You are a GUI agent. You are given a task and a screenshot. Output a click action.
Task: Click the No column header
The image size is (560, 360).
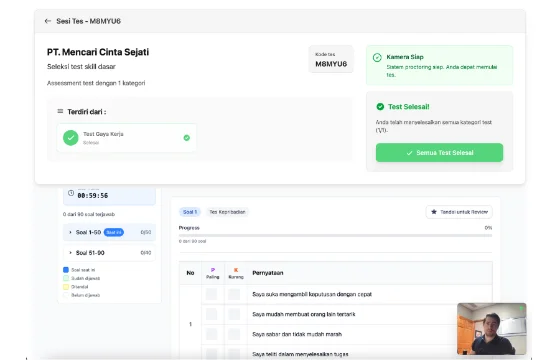pyautogui.click(x=190, y=273)
